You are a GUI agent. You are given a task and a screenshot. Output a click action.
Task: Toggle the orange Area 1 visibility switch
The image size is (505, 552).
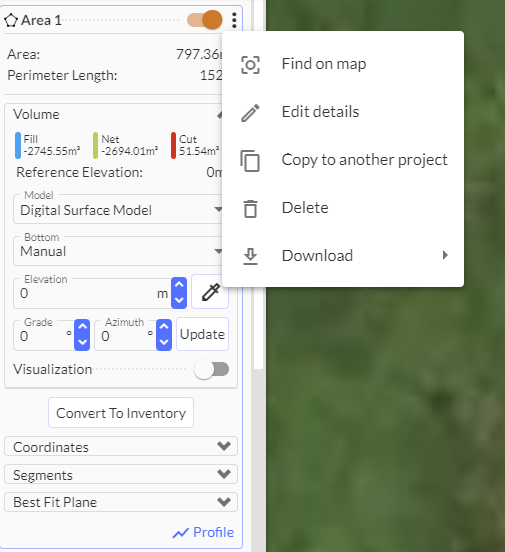coord(205,20)
